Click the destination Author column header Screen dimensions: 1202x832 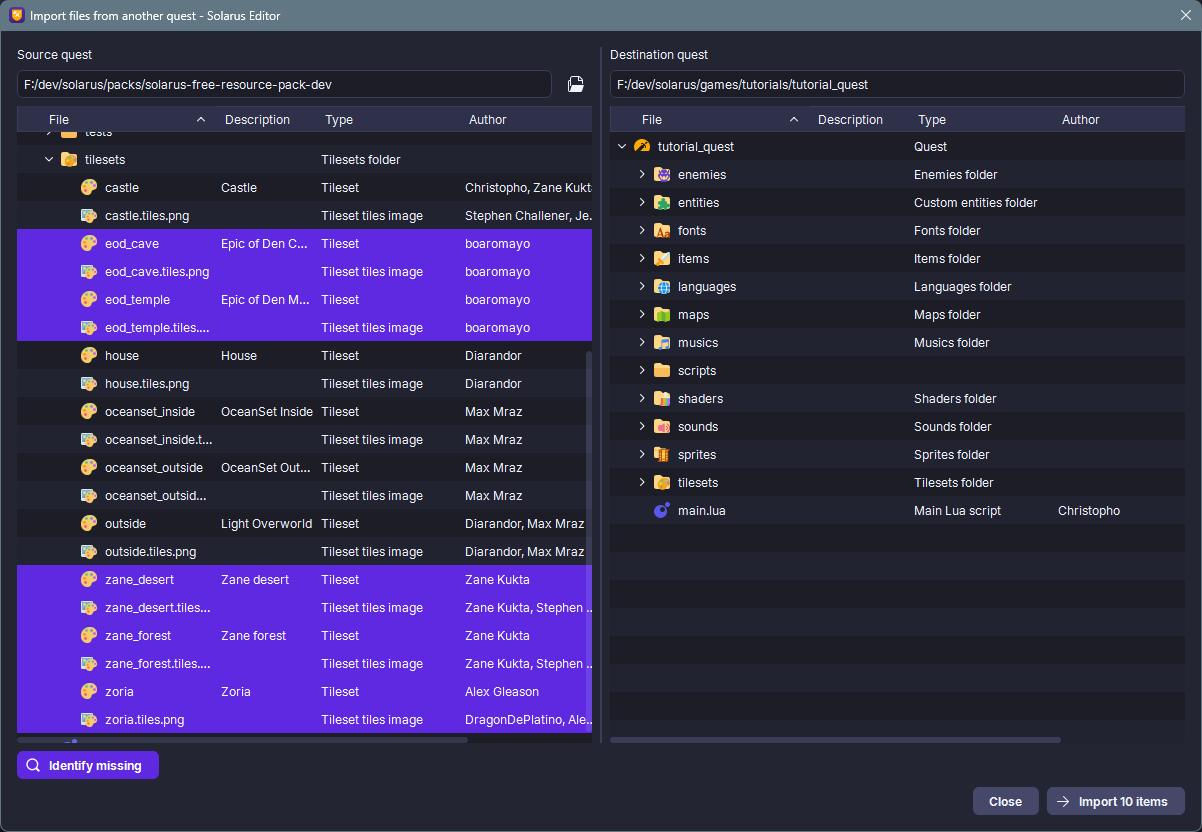1117,119
